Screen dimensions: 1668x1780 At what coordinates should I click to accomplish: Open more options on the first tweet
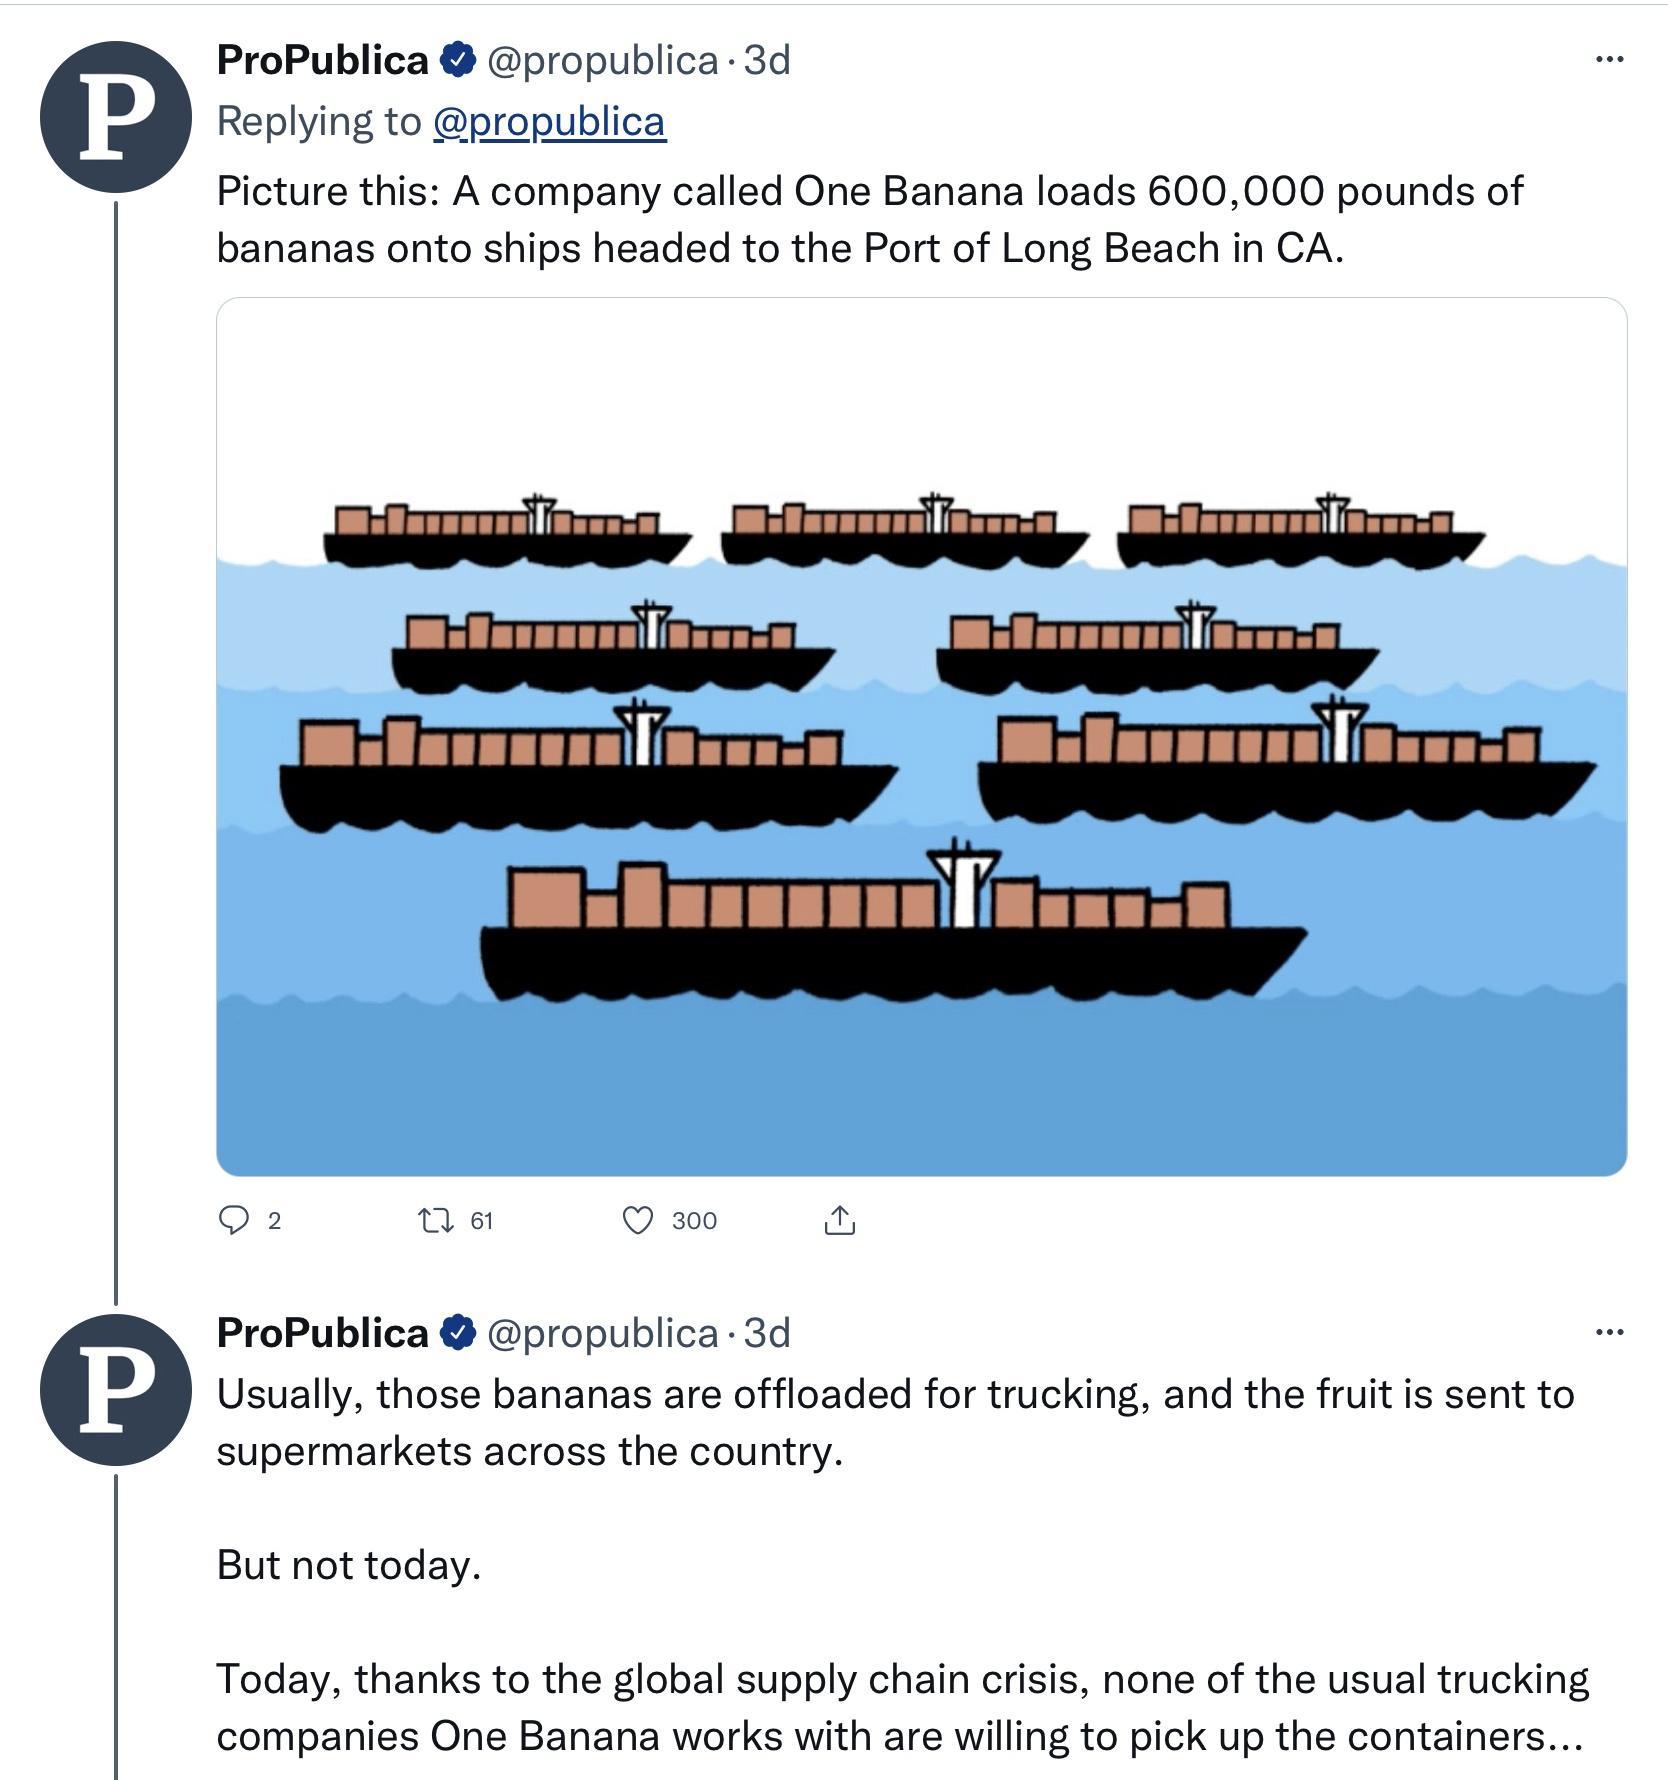coord(1610,58)
